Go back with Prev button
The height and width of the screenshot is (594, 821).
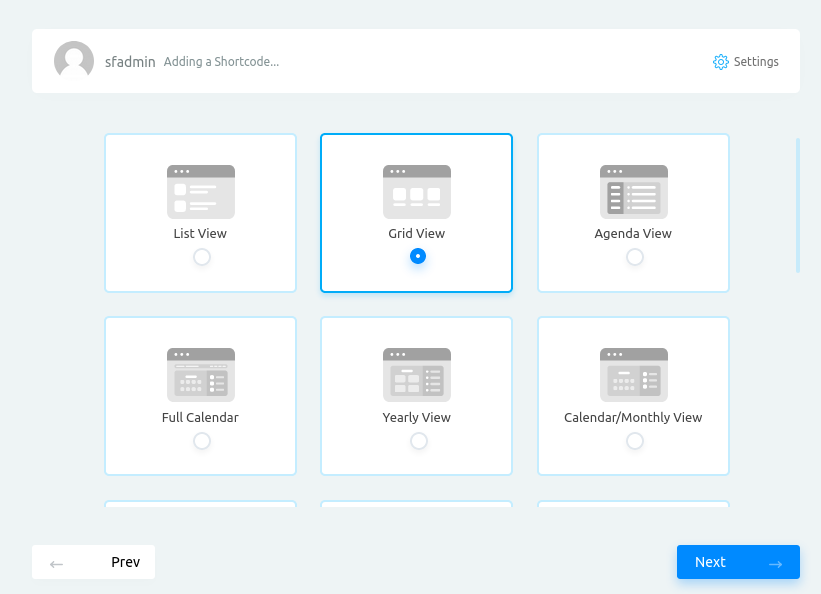click(x=93, y=562)
